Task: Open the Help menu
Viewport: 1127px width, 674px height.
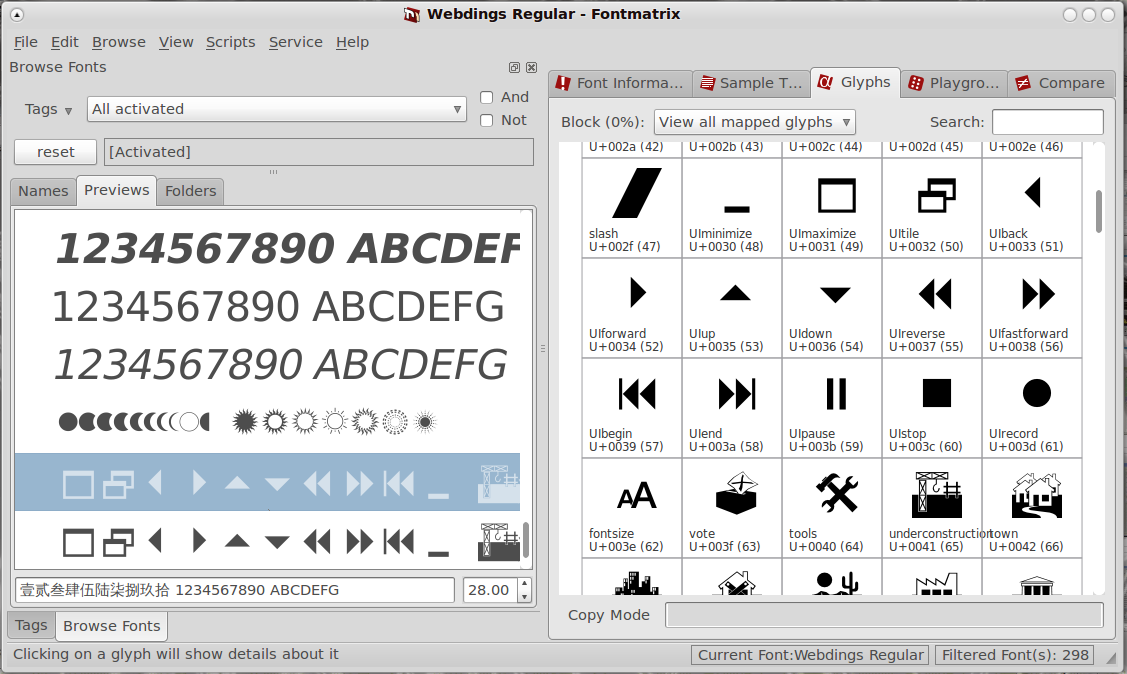Action: point(352,42)
